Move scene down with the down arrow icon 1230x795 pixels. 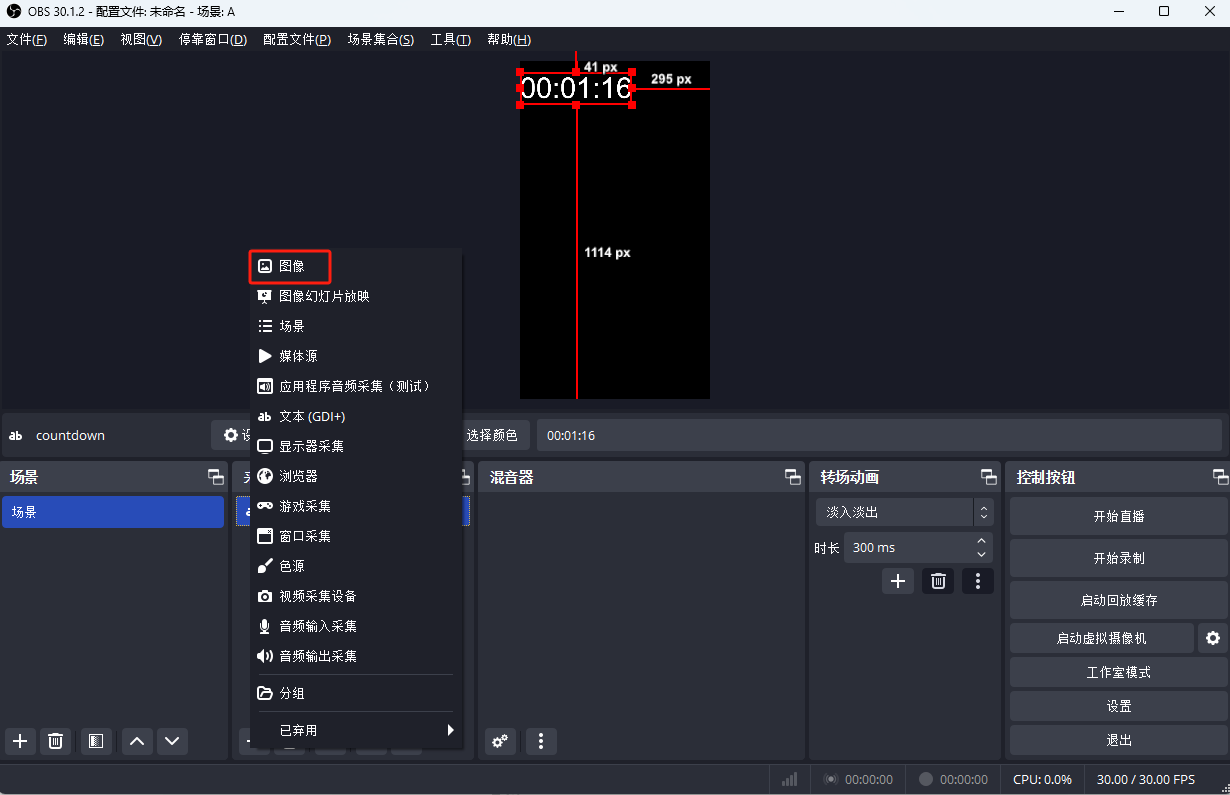pos(171,741)
